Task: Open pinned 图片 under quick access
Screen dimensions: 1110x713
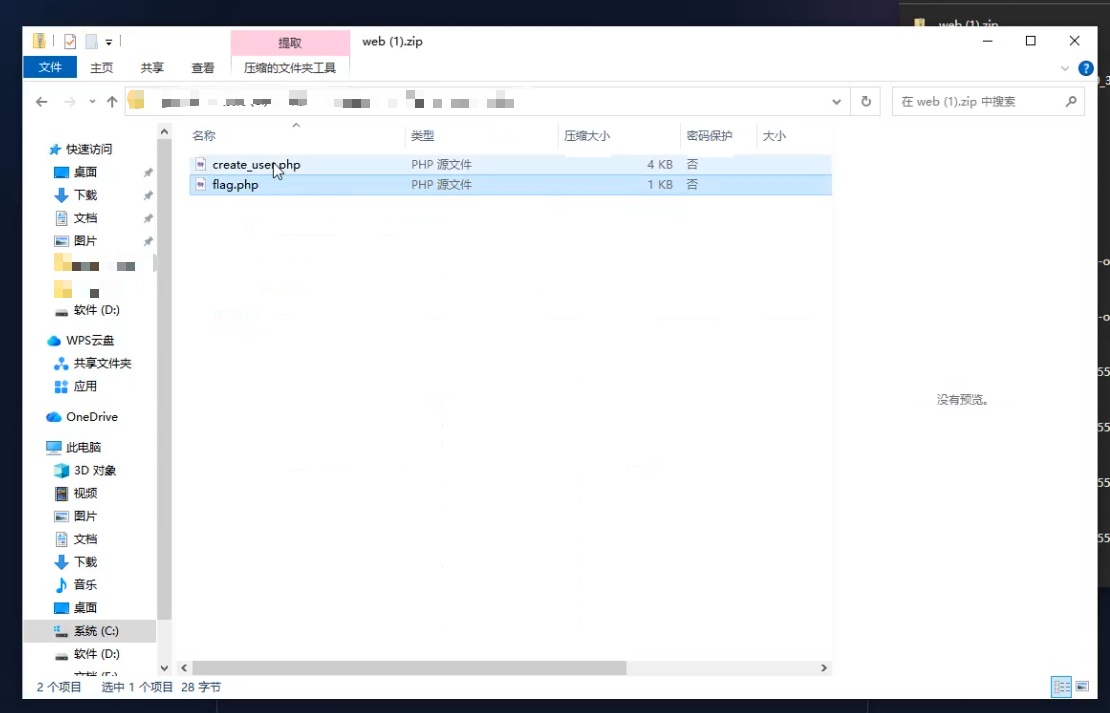Action: pyautogui.click(x=85, y=241)
